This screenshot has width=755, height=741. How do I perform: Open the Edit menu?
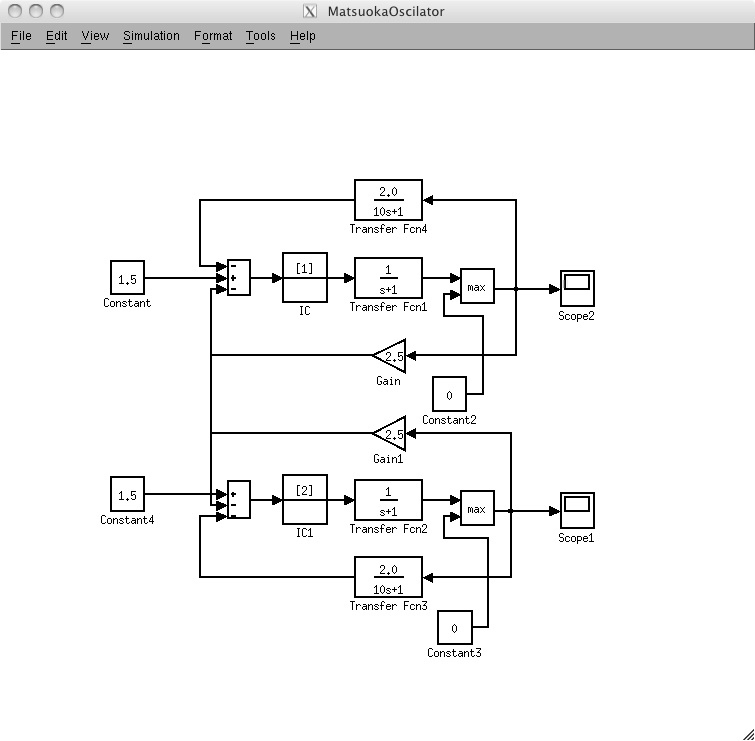(x=57, y=36)
